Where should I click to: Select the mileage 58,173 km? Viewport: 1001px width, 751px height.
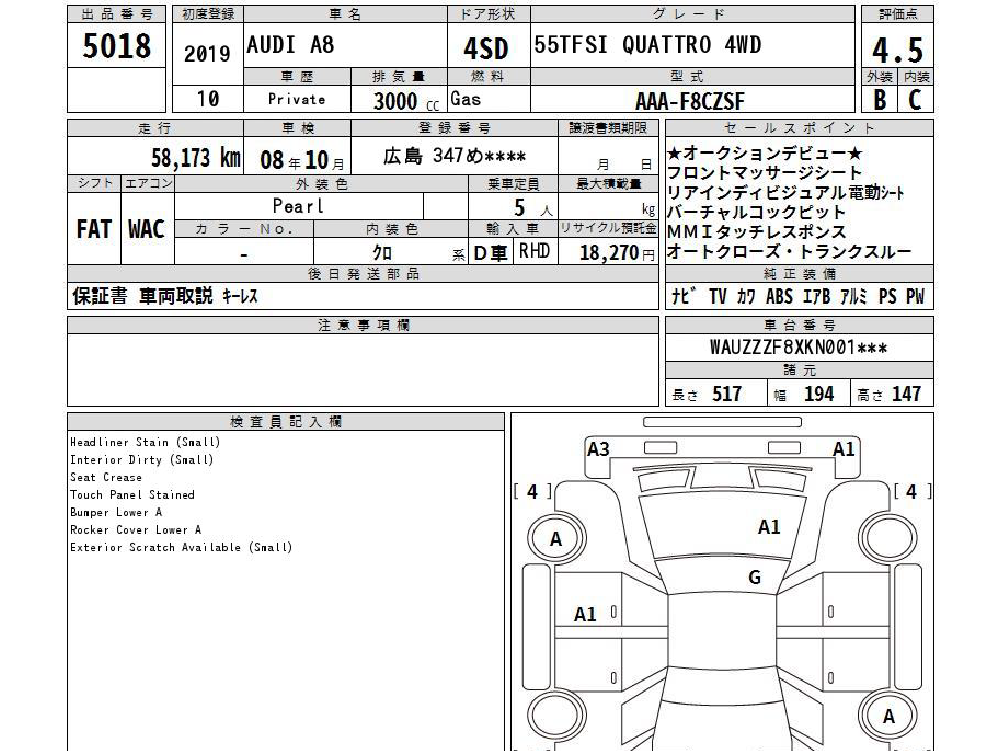click(196, 157)
